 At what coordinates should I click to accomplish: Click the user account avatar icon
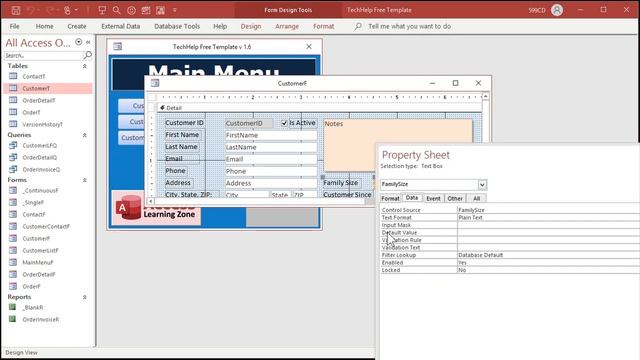557,10
